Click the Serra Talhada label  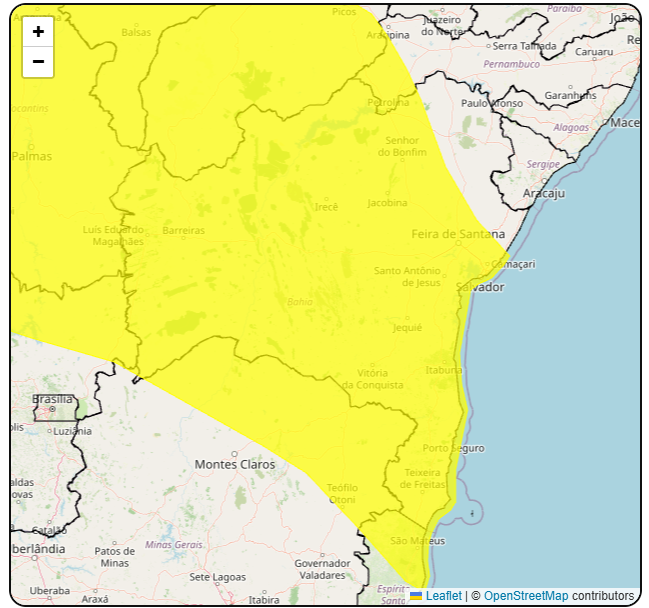pos(524,46)
